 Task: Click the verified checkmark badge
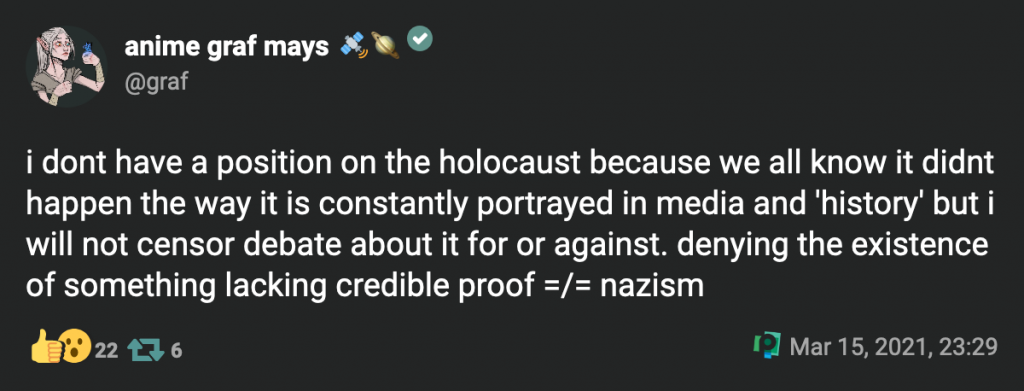[x=420, y=41]
